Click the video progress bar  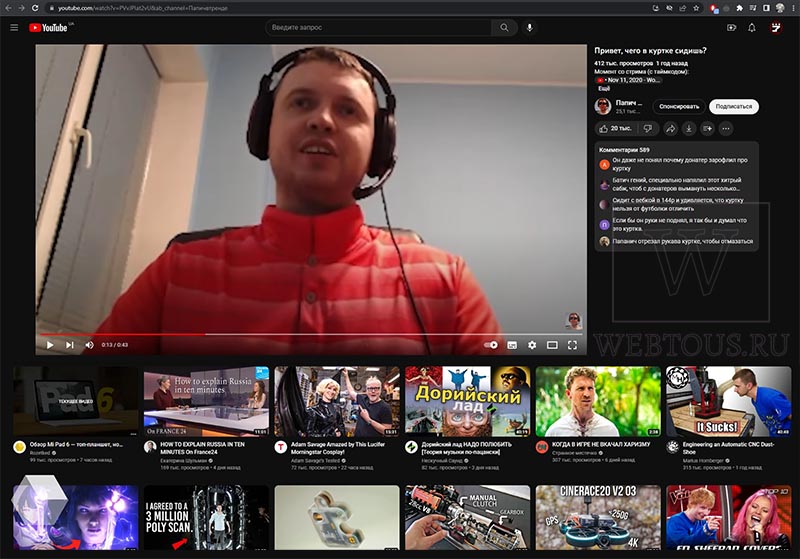(x=311, y=335)
